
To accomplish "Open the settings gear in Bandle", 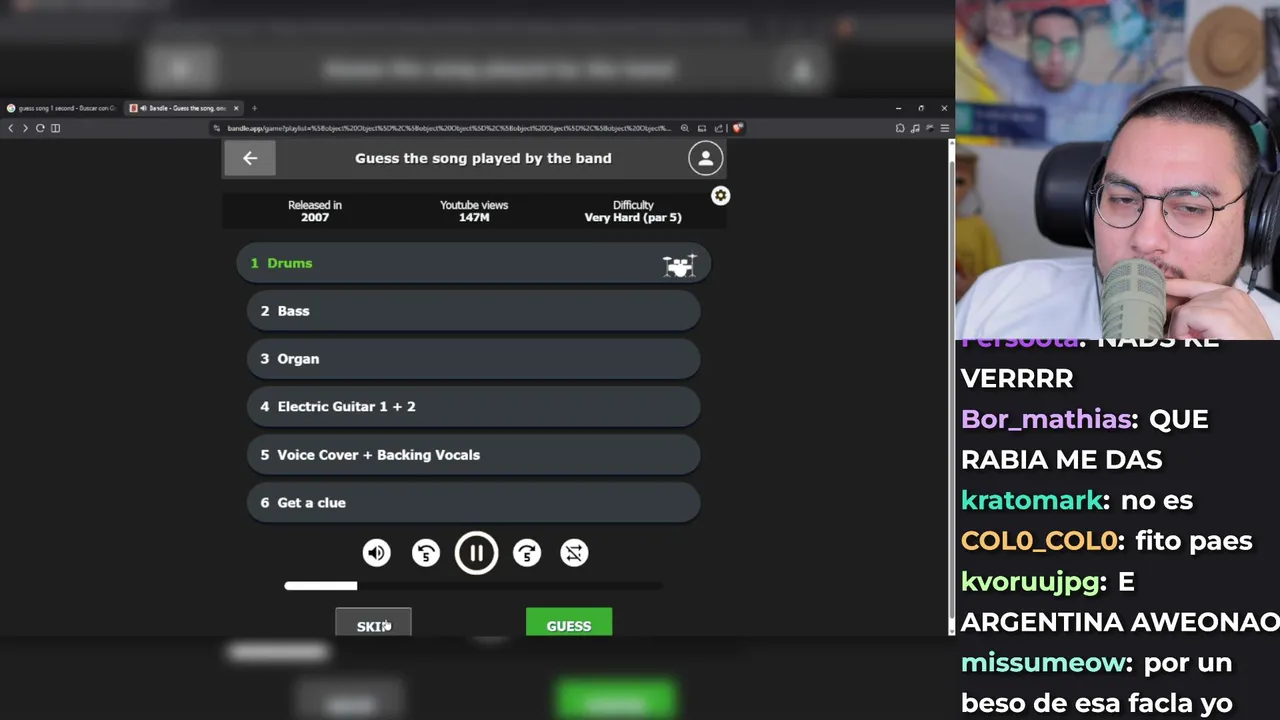I will point(720,196).
